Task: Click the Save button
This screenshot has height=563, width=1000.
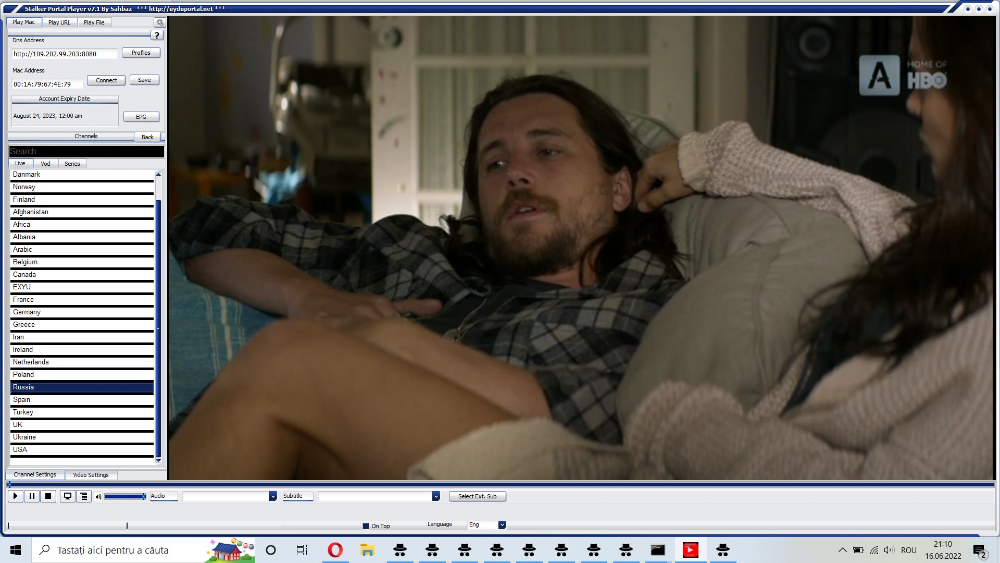Action: (x=144, y=80)
